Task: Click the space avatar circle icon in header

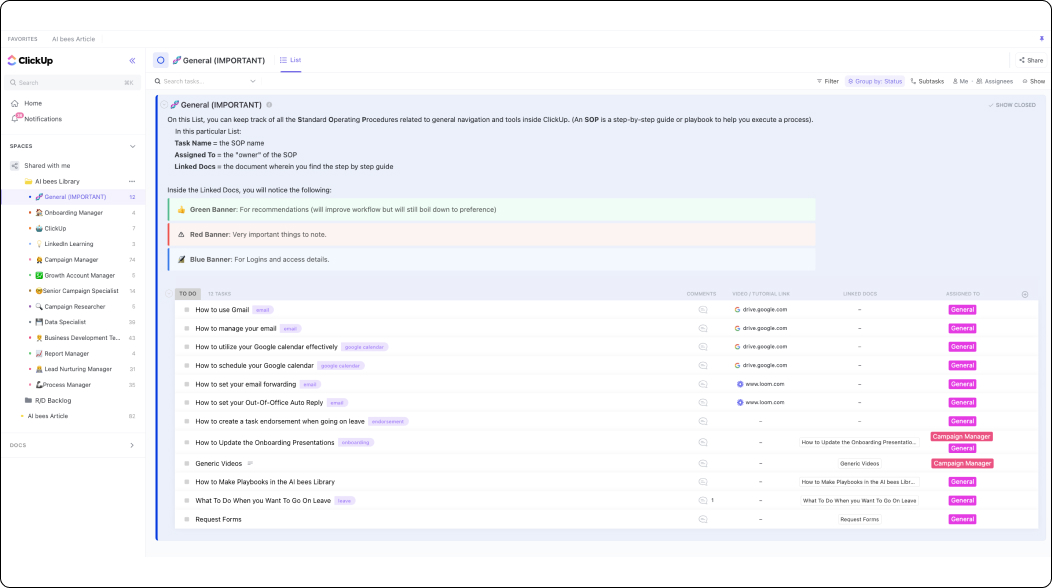Action: (x=160, y=60)
